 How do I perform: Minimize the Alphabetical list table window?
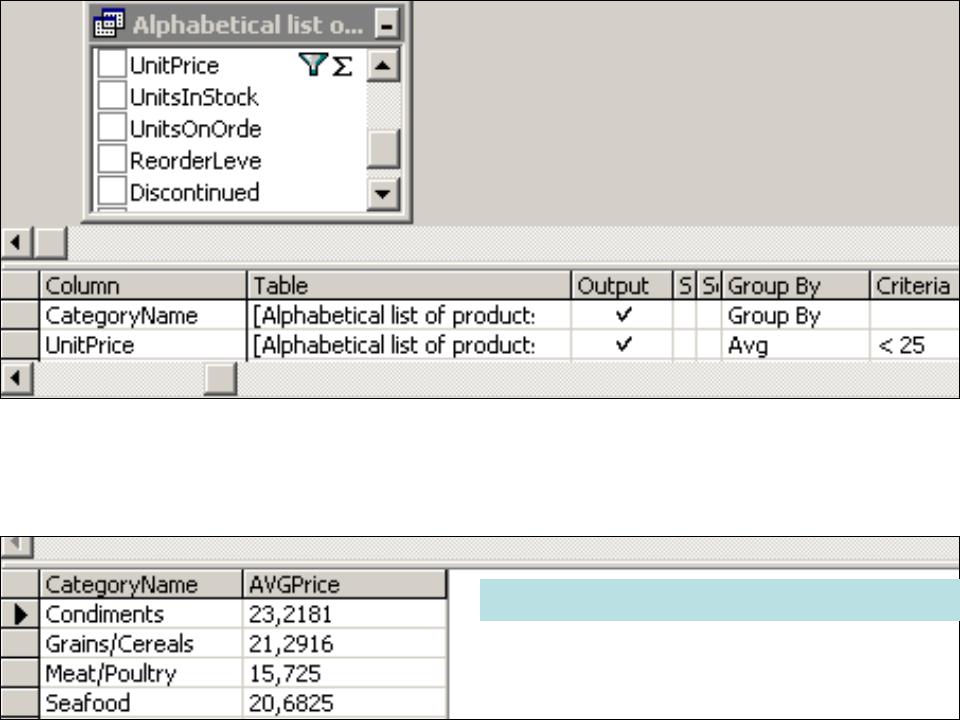(x=386, y=24)
